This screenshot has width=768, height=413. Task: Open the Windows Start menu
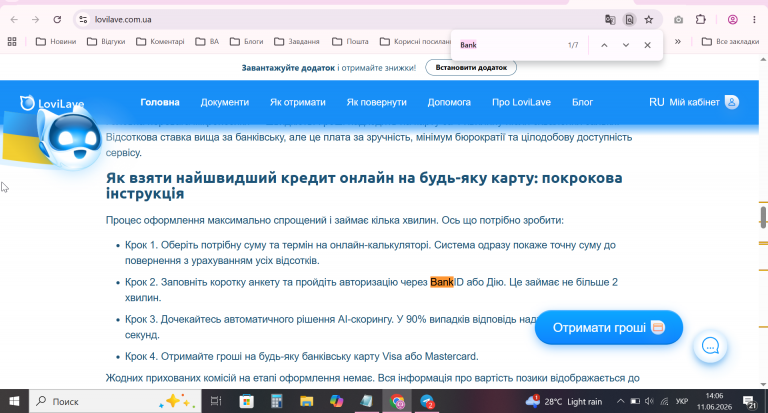pyautogui.click(x=14, y=401)
